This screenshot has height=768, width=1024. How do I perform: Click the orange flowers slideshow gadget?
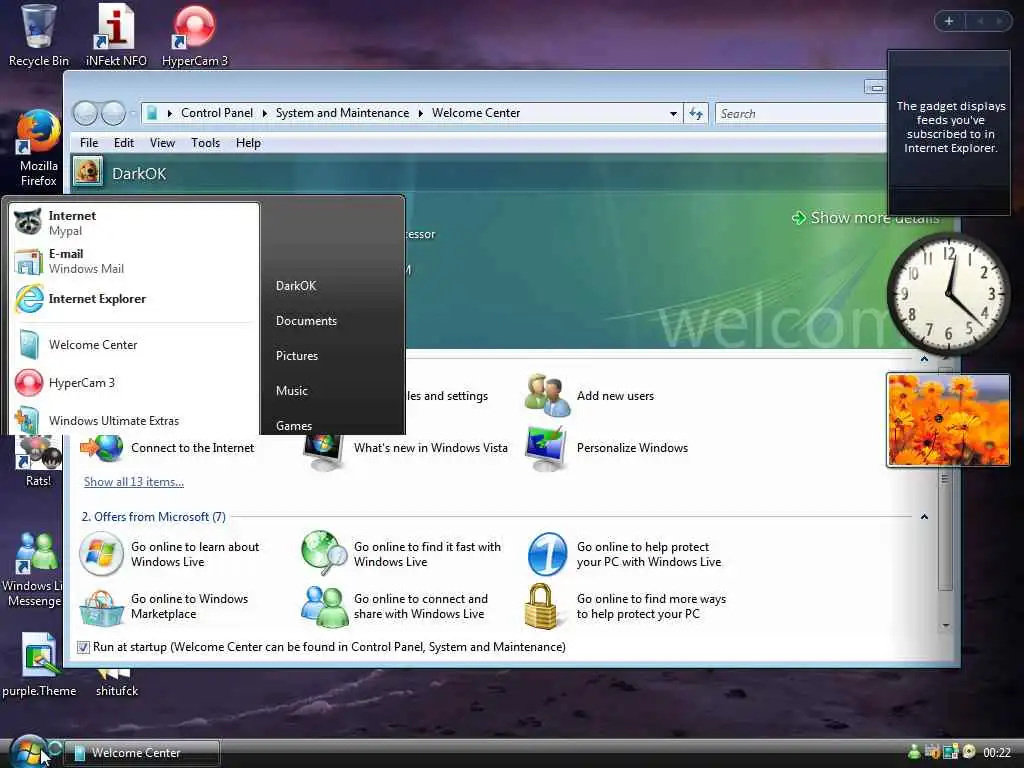948,420
